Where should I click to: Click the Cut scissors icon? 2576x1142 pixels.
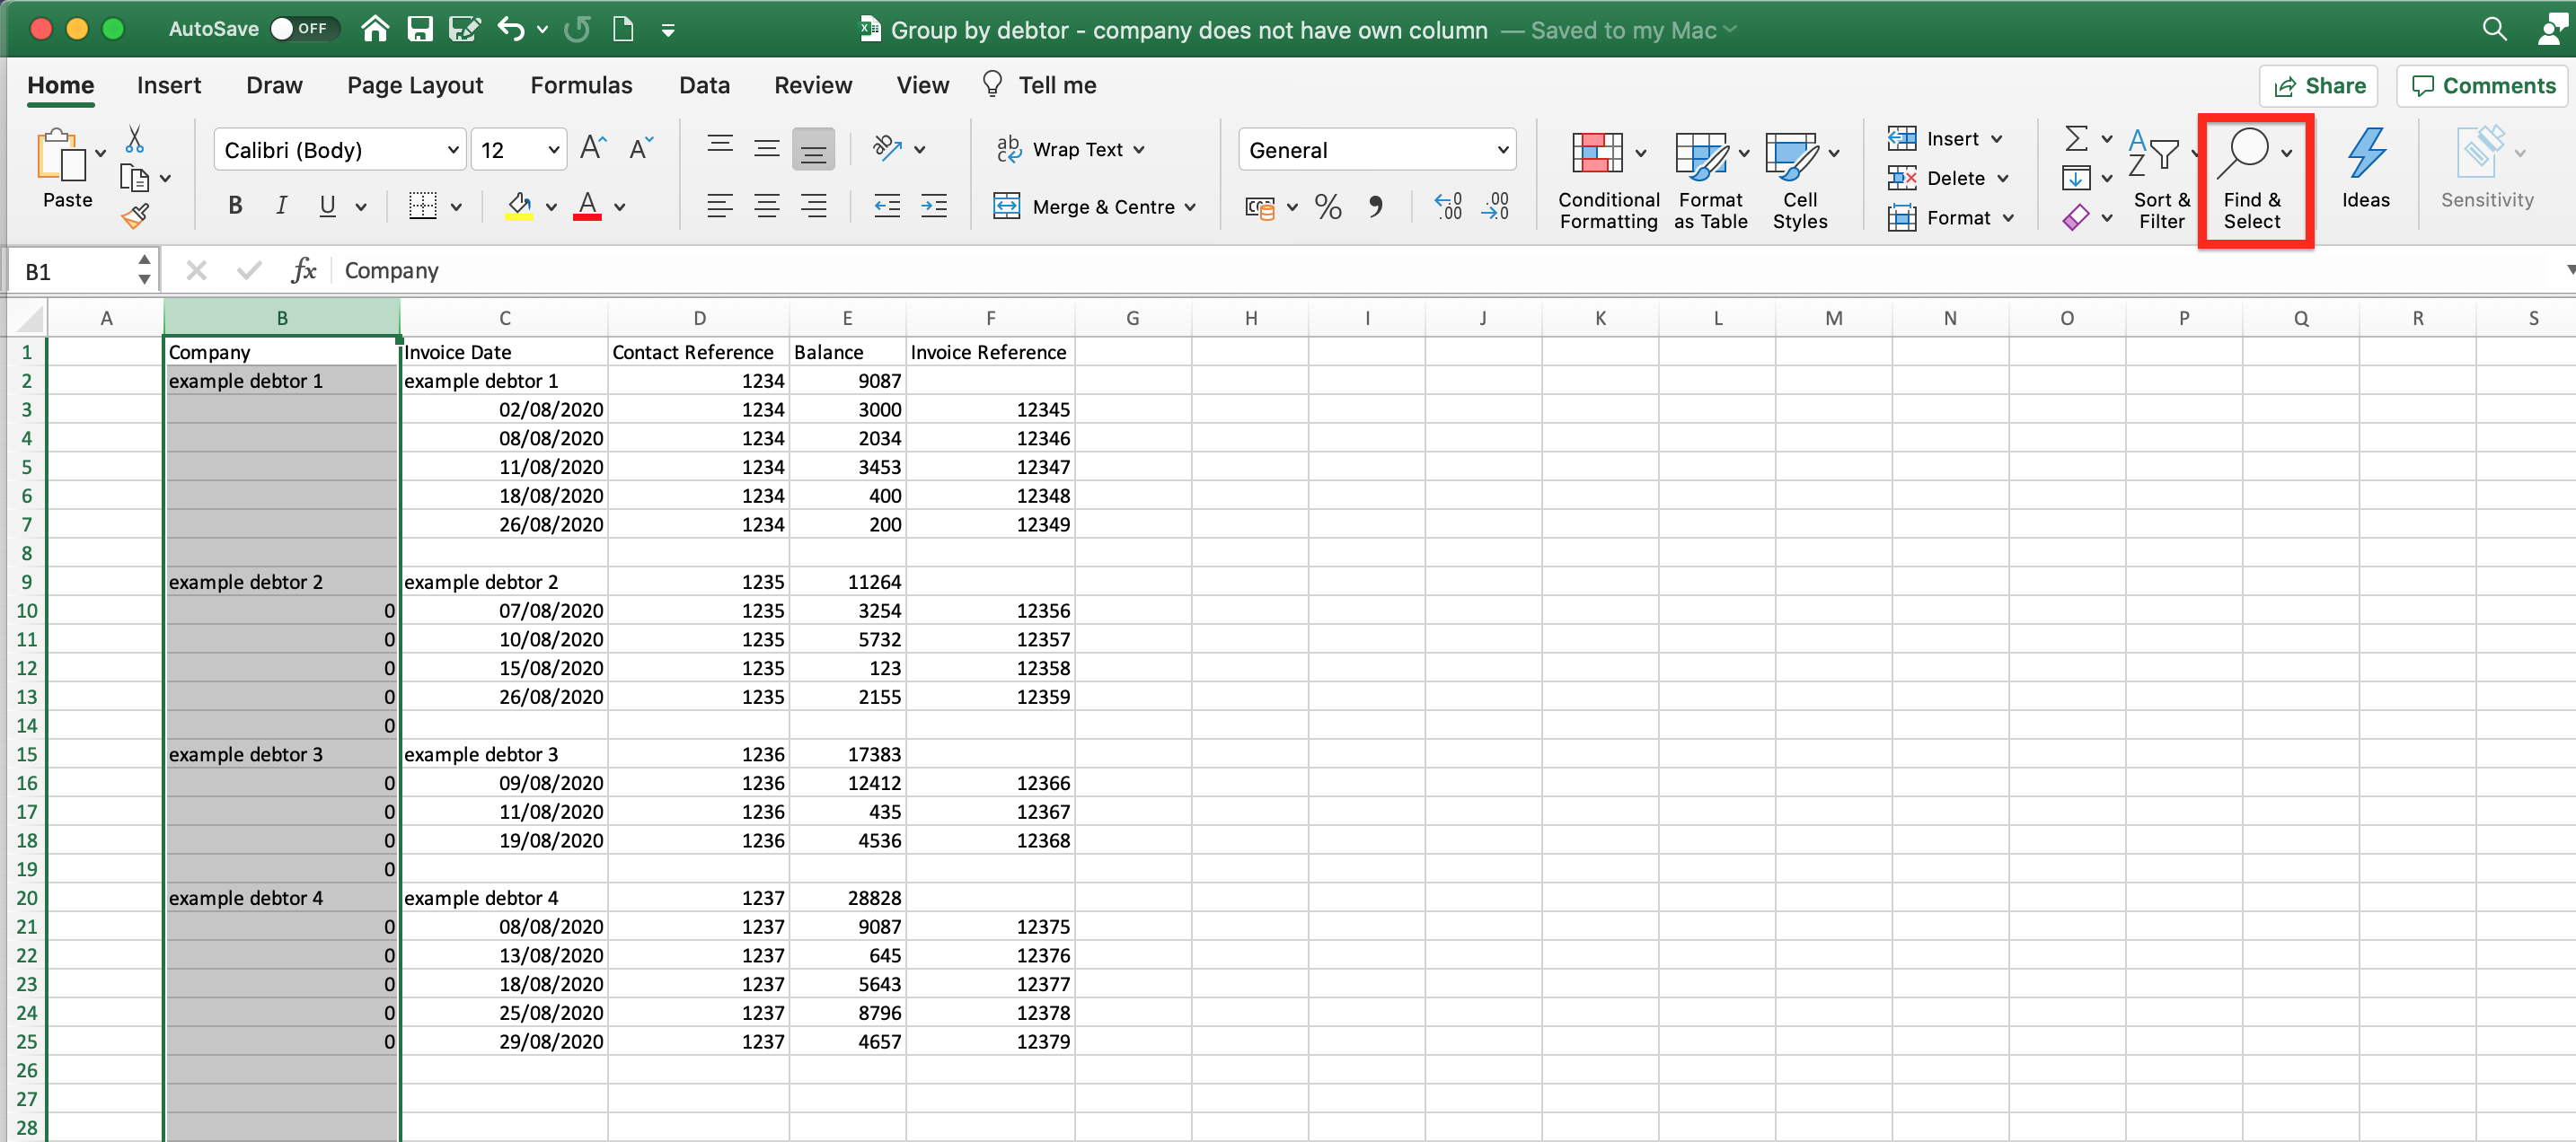click(135, 138)
